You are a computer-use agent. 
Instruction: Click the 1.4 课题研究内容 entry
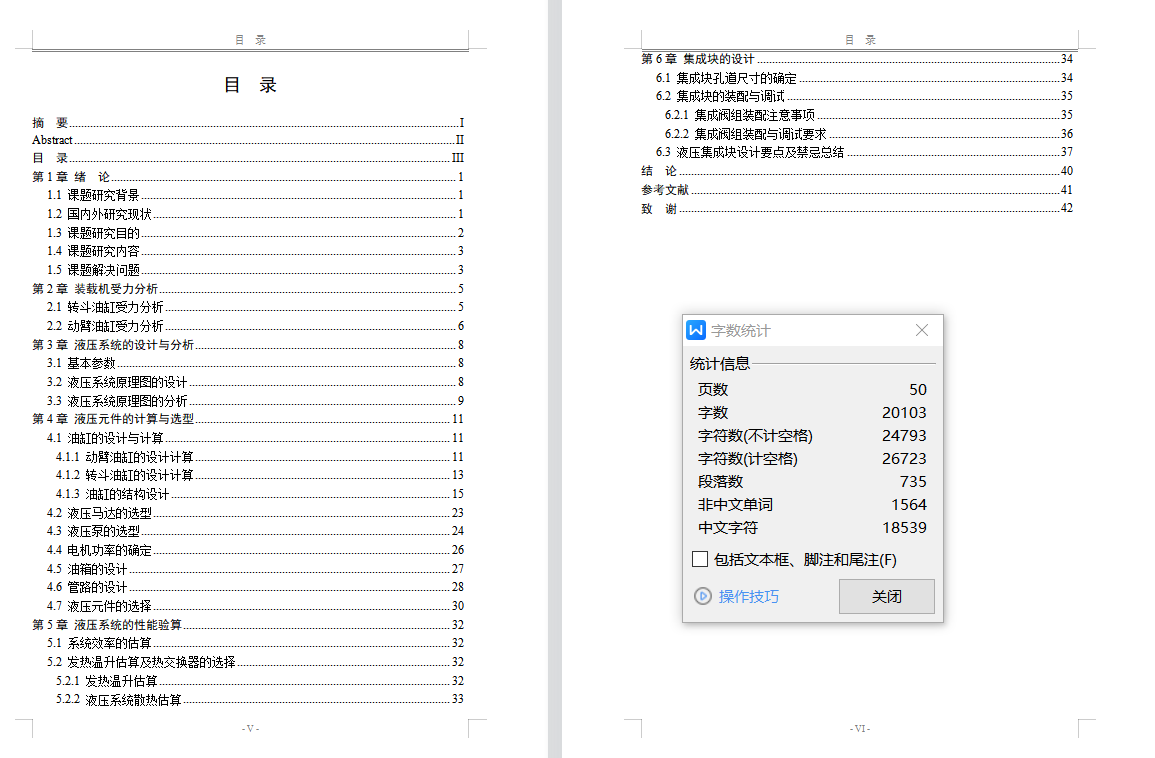pyautogui.click(x=256, y=251)
